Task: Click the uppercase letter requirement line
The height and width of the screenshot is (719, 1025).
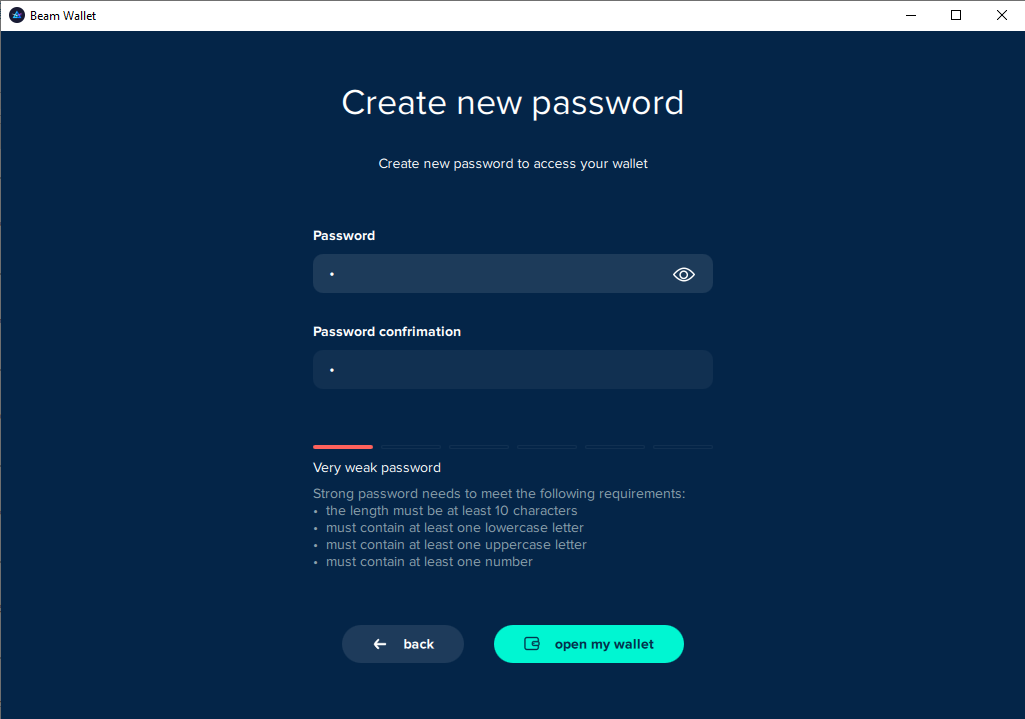Action: click(x=456, y=544)
